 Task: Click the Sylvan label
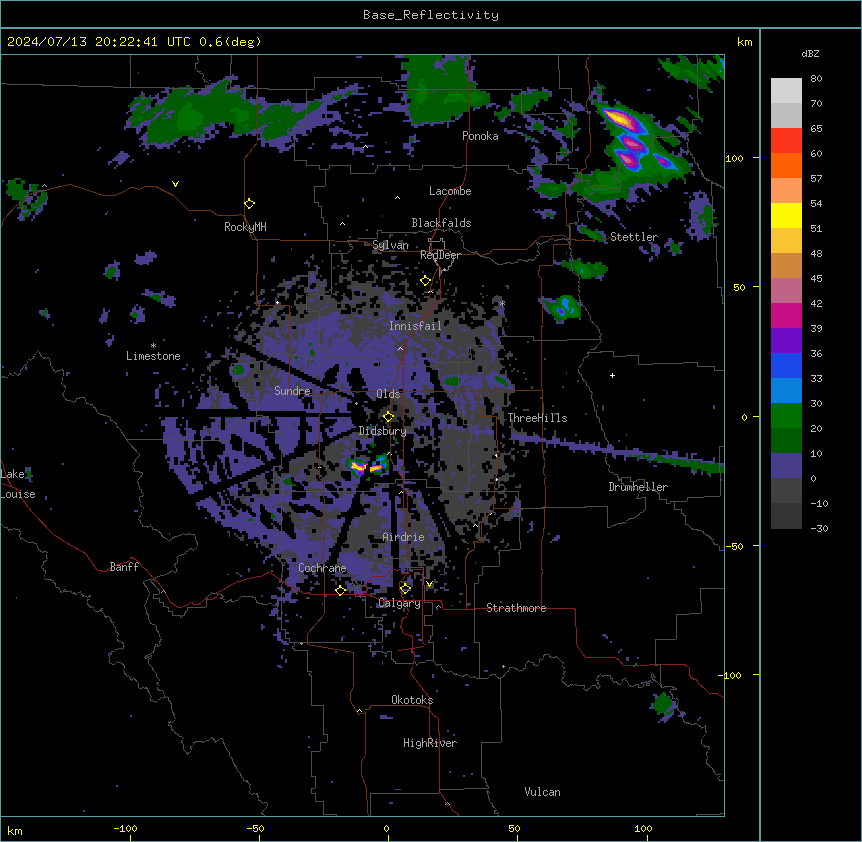390,245
